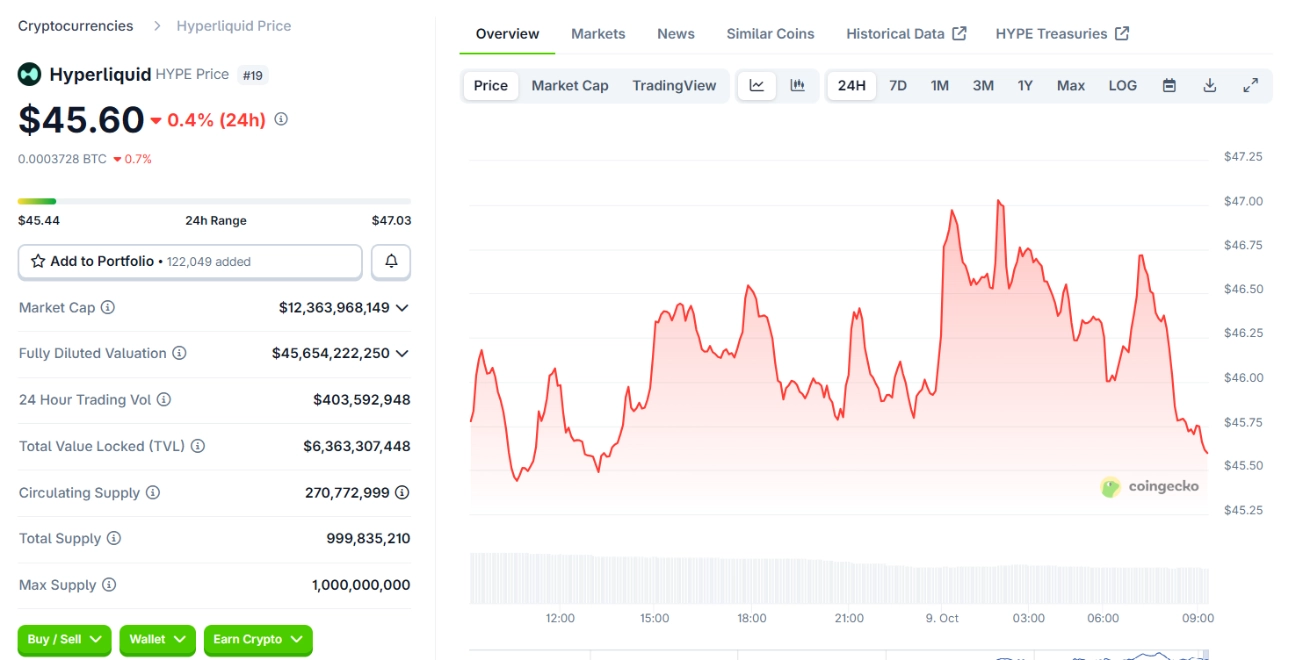
Task: Switch chart to Market Cap view
Action: pyautogui.click(x=569, y=86)
